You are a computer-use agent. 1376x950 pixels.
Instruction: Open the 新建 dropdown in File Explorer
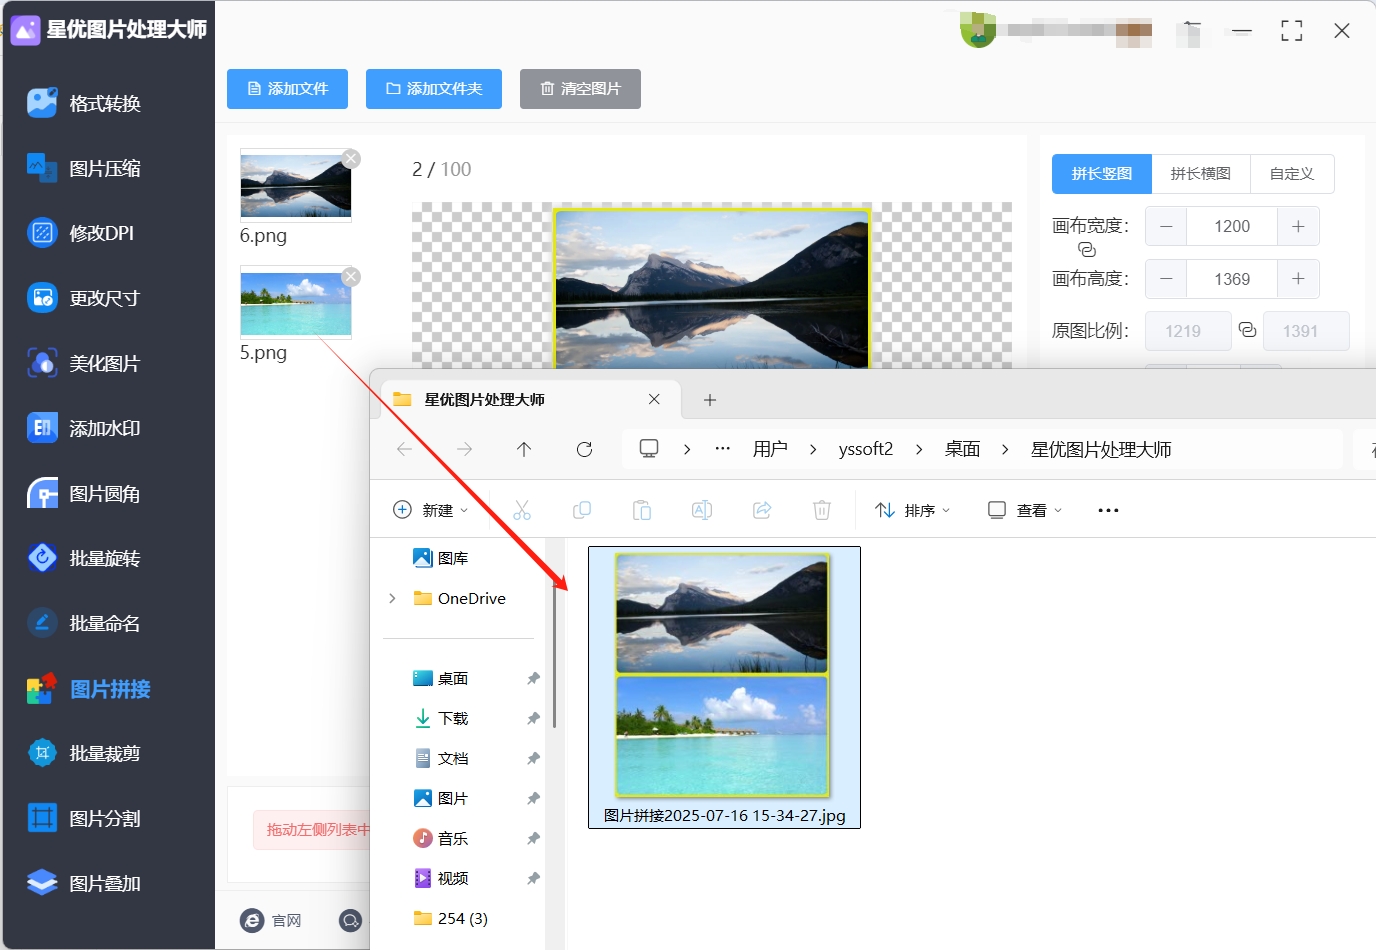coord(431,510)
